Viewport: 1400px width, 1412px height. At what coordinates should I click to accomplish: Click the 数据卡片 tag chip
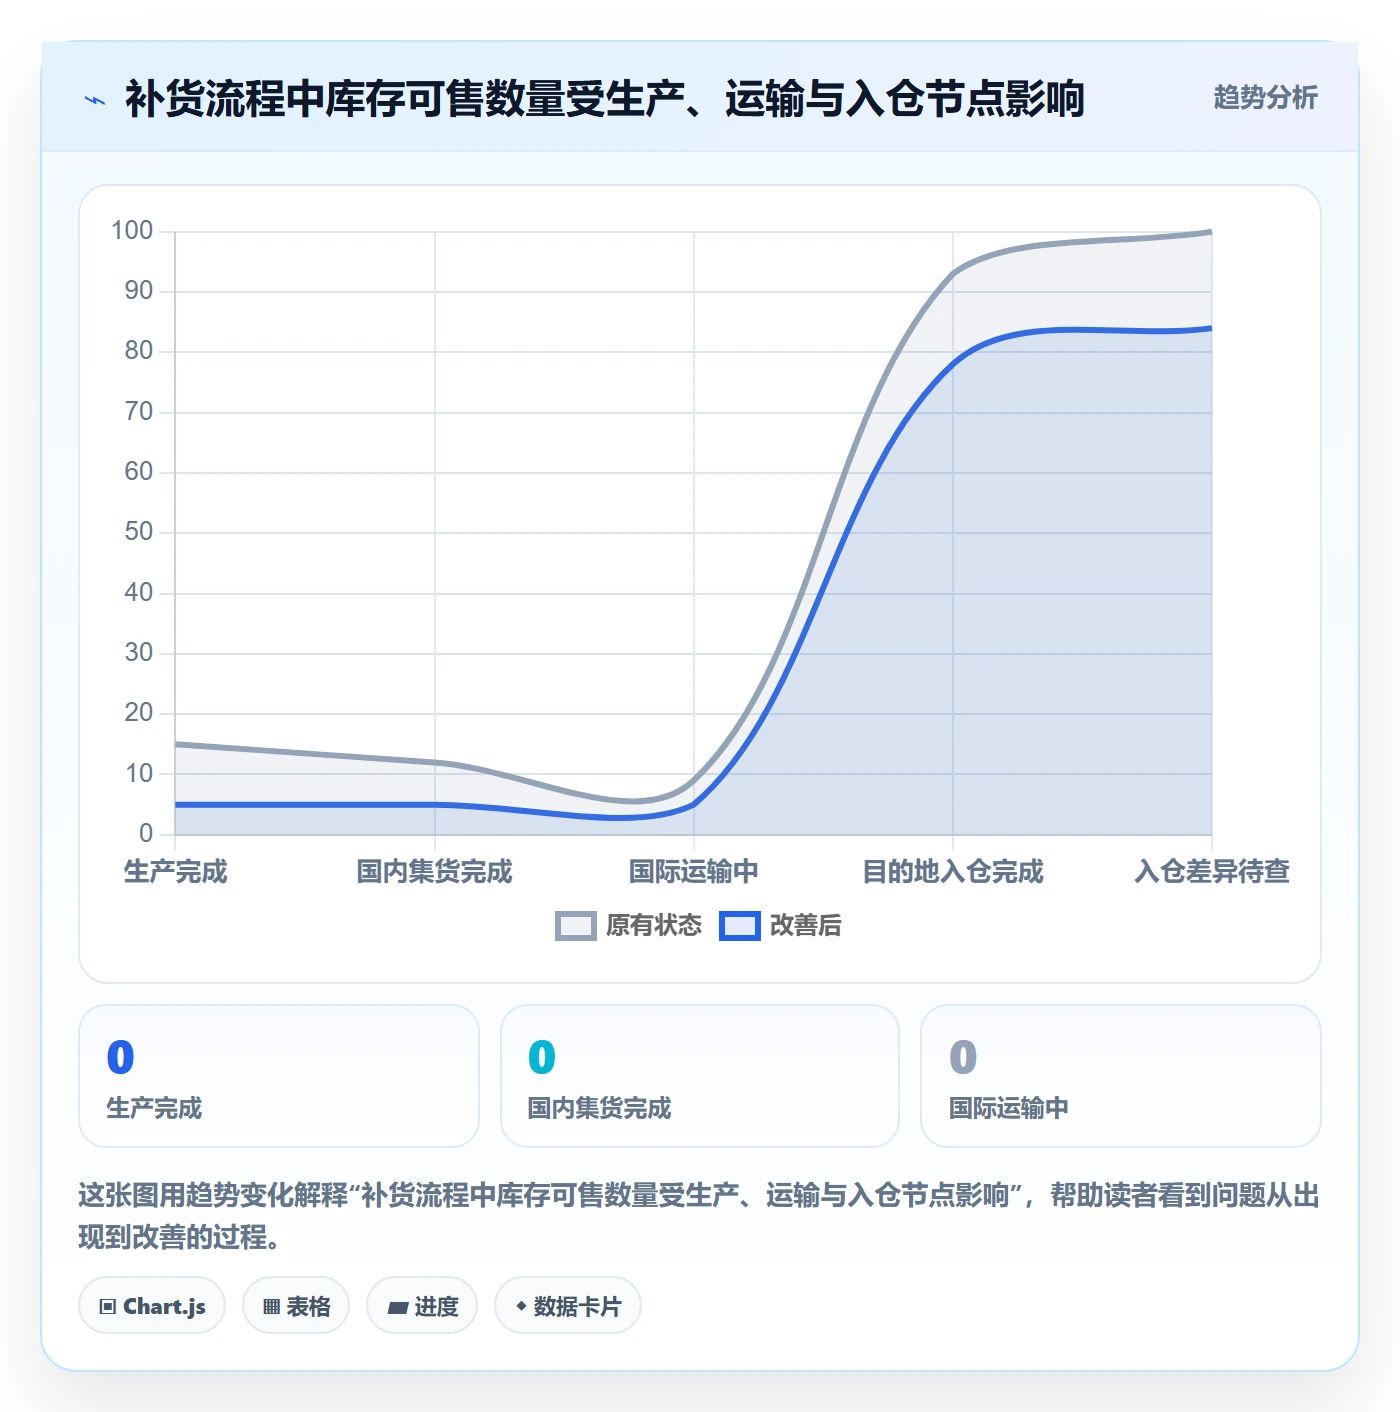pyautogui.click(x=568, y=1306)
